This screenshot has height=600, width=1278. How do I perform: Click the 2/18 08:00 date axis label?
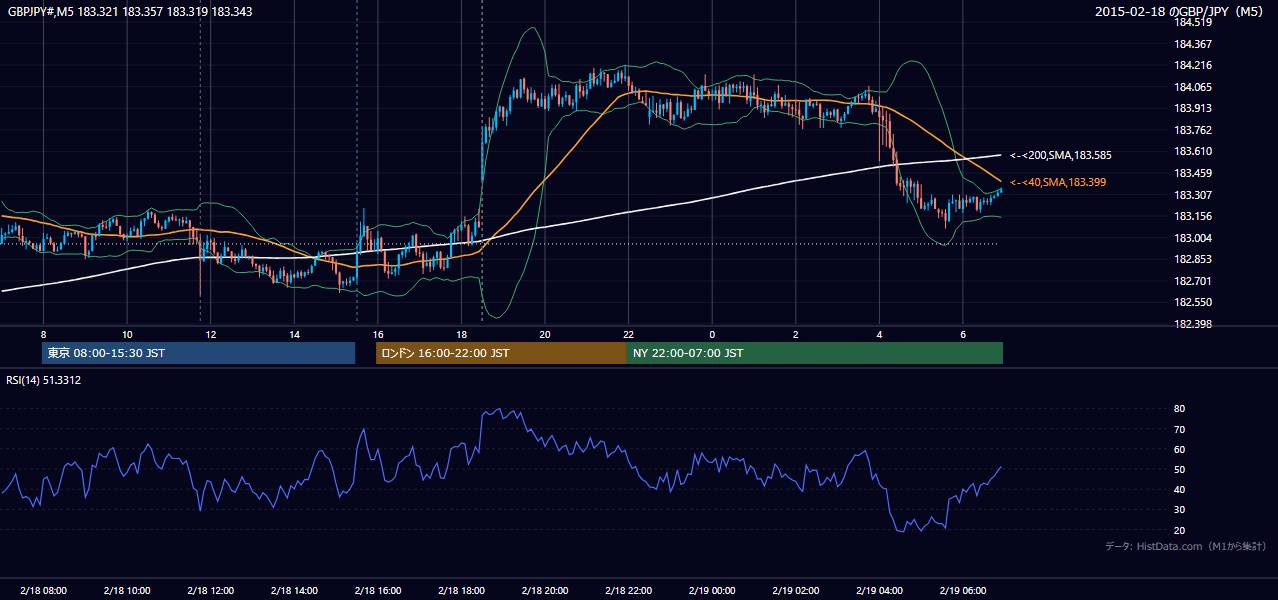43,591
